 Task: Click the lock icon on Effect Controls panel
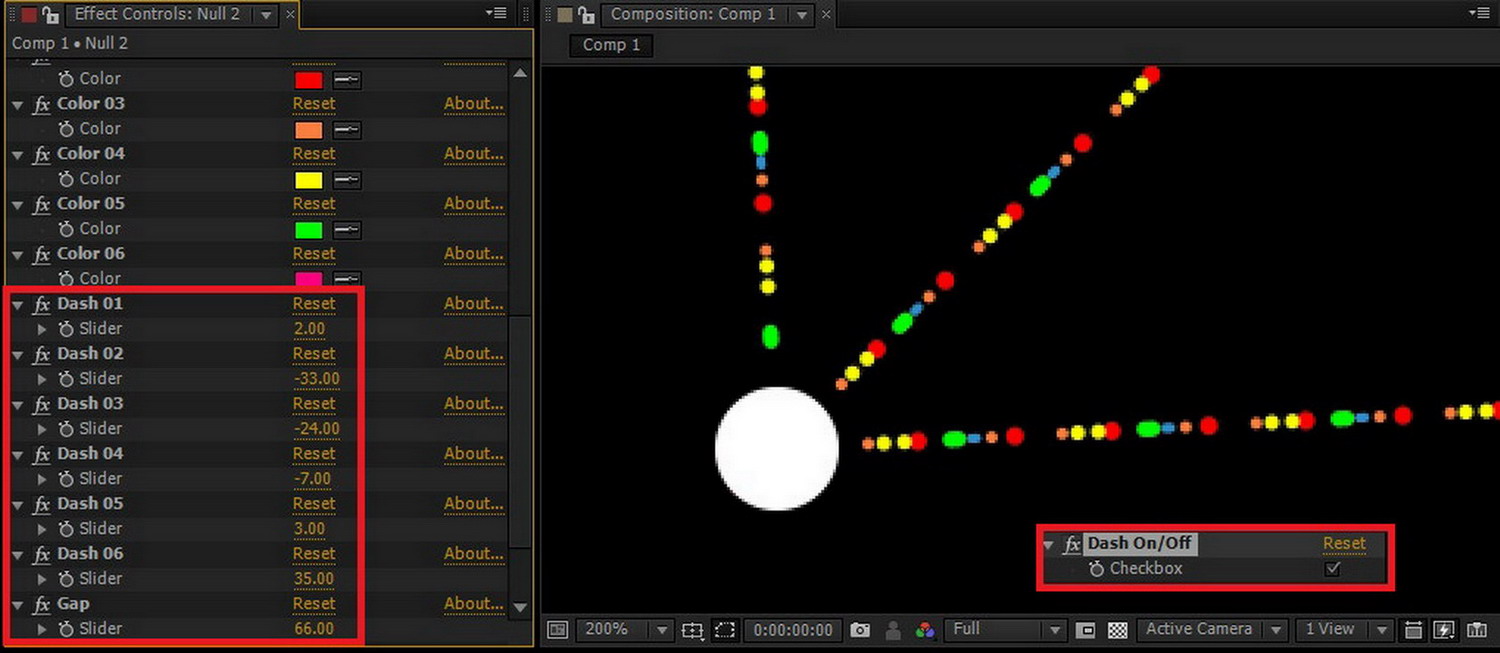coord(50,14)
